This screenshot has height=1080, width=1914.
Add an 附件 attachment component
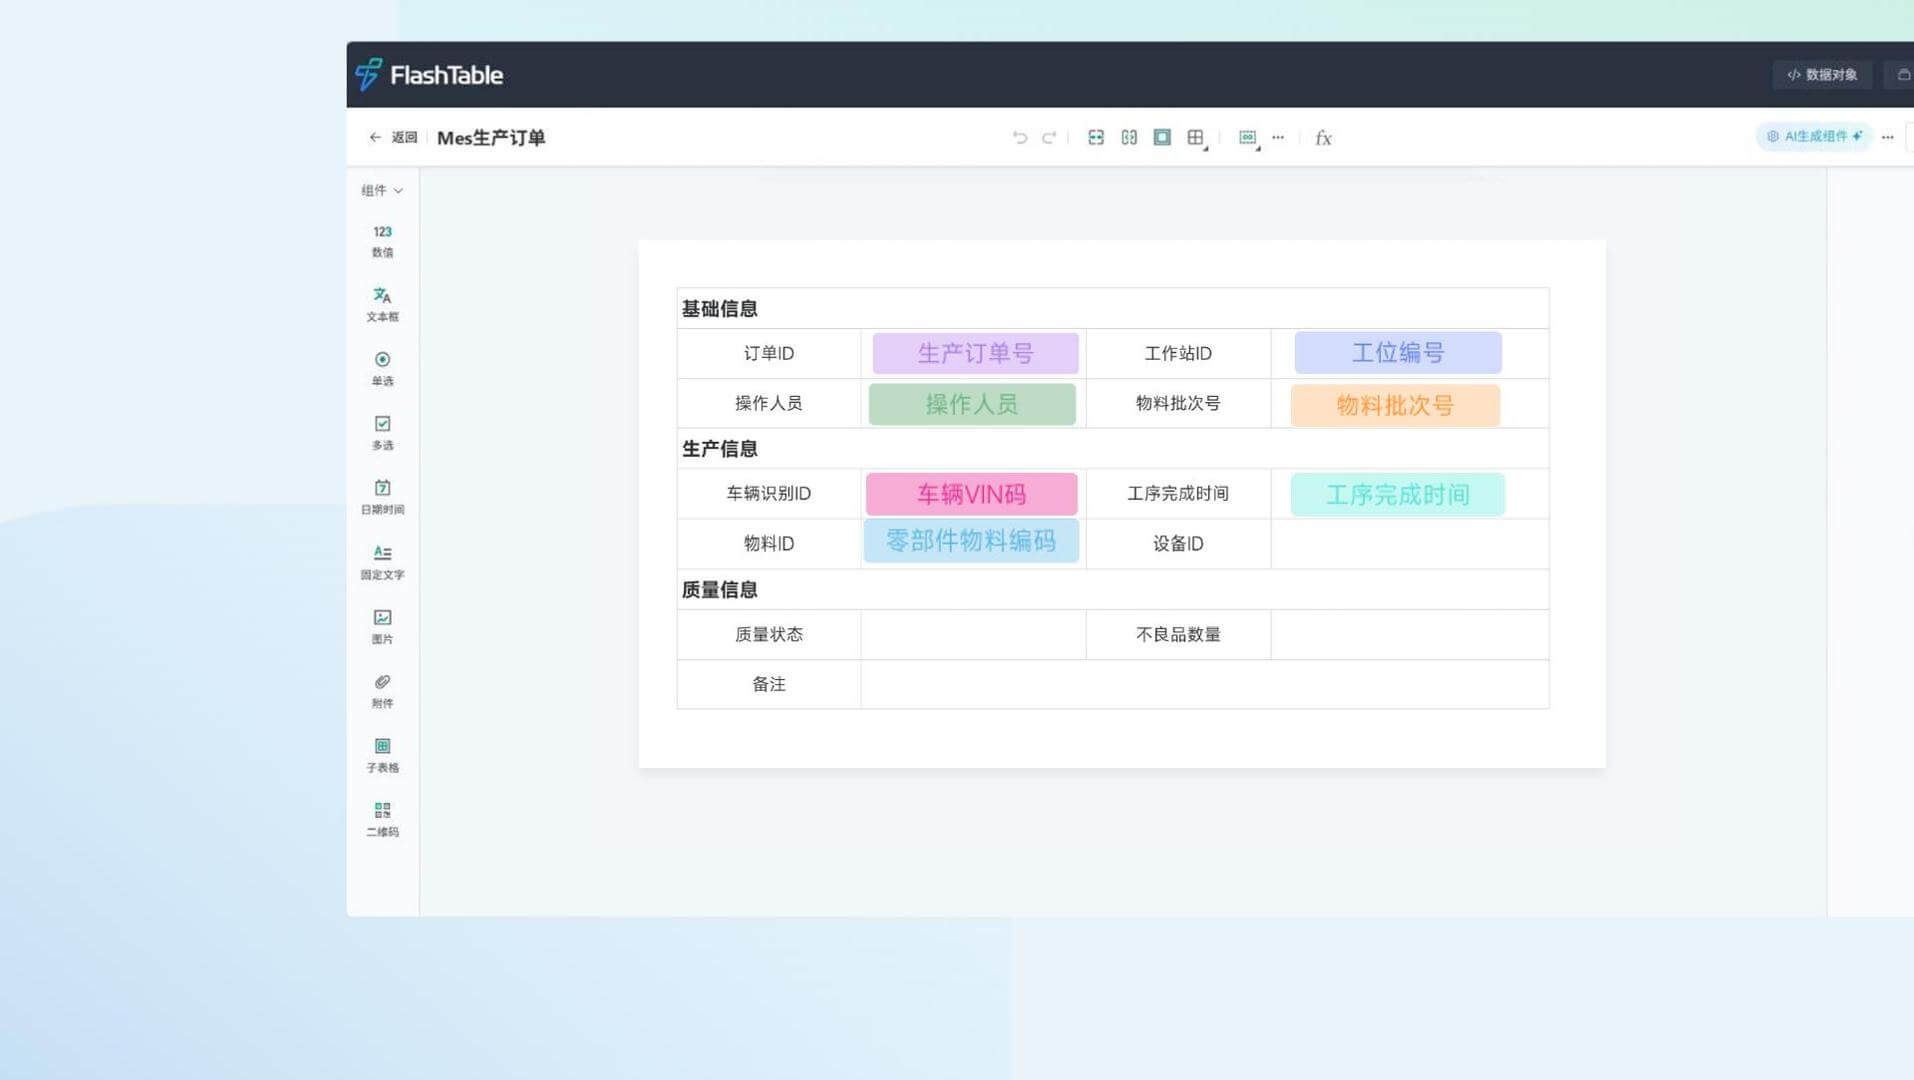coord(381,690)
